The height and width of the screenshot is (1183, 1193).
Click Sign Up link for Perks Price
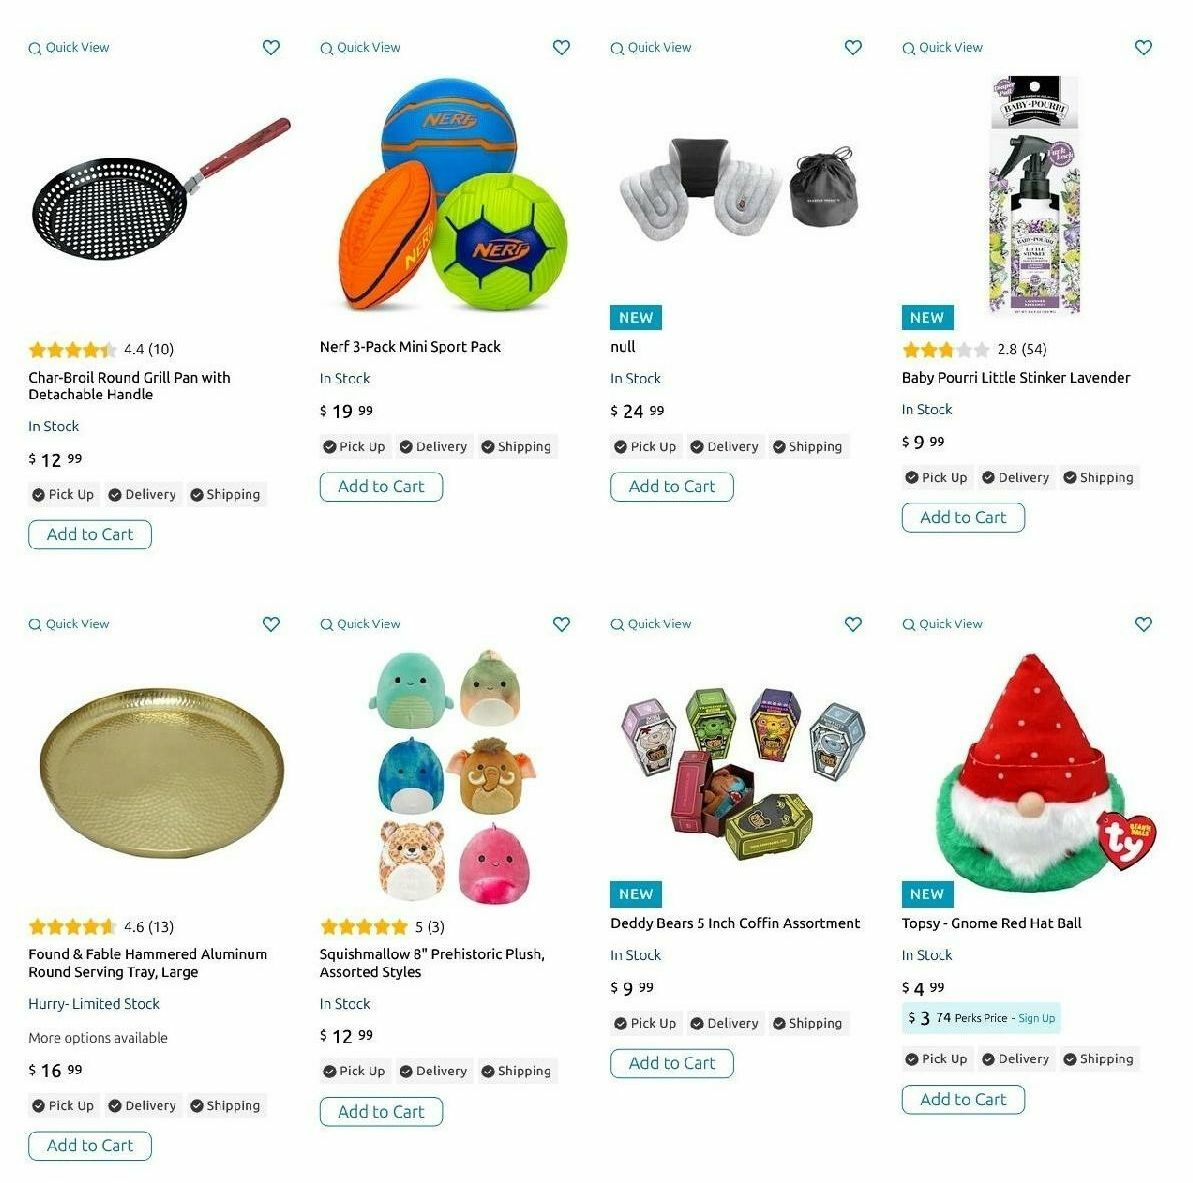1036,1018
